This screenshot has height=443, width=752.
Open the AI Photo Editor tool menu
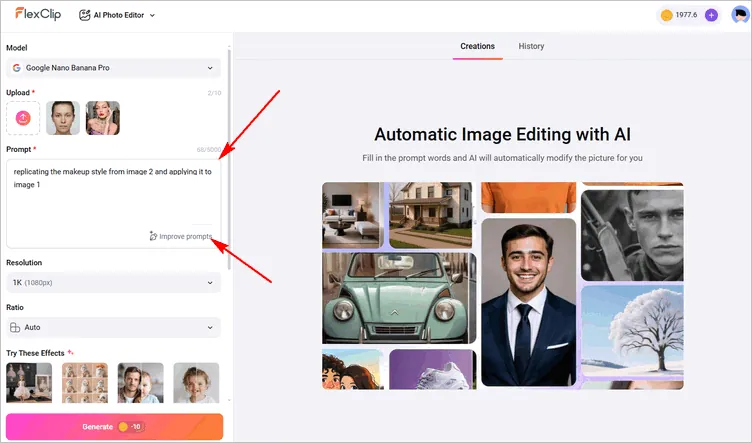(117, 15)
